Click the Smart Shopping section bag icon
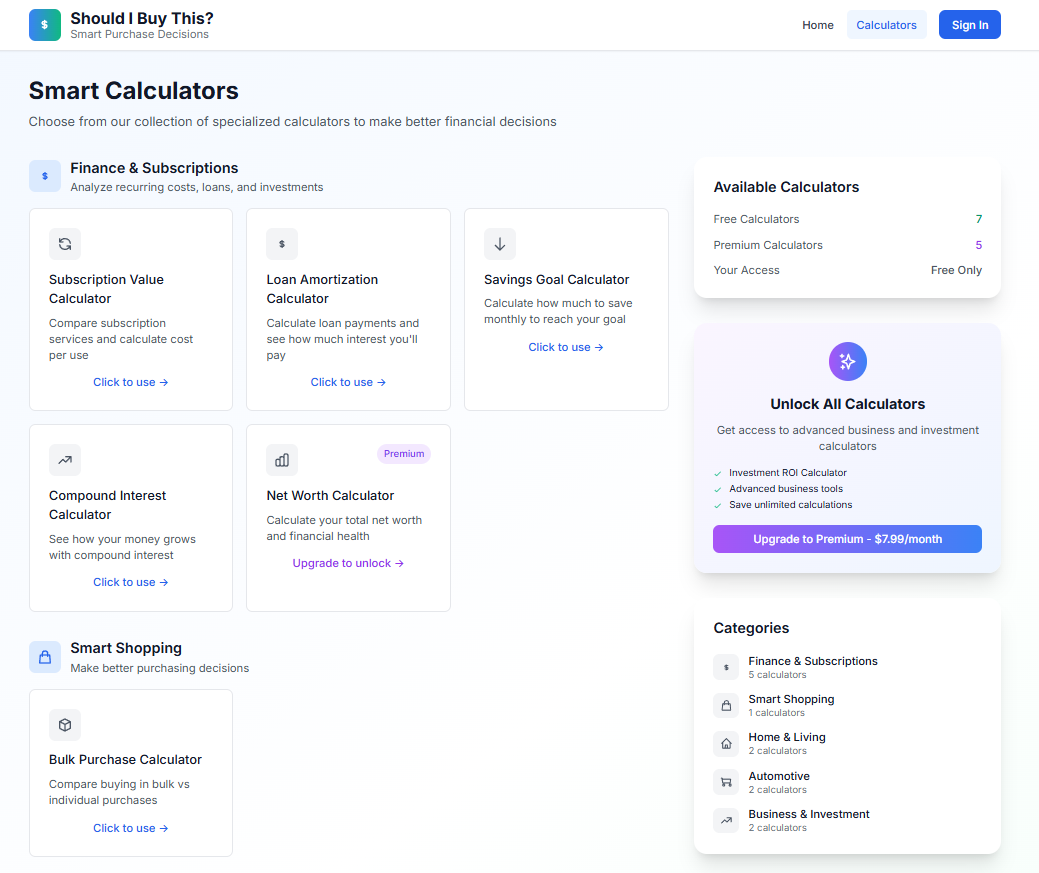The height and width of the screenshot is (873, 1039). click(44, 657)
